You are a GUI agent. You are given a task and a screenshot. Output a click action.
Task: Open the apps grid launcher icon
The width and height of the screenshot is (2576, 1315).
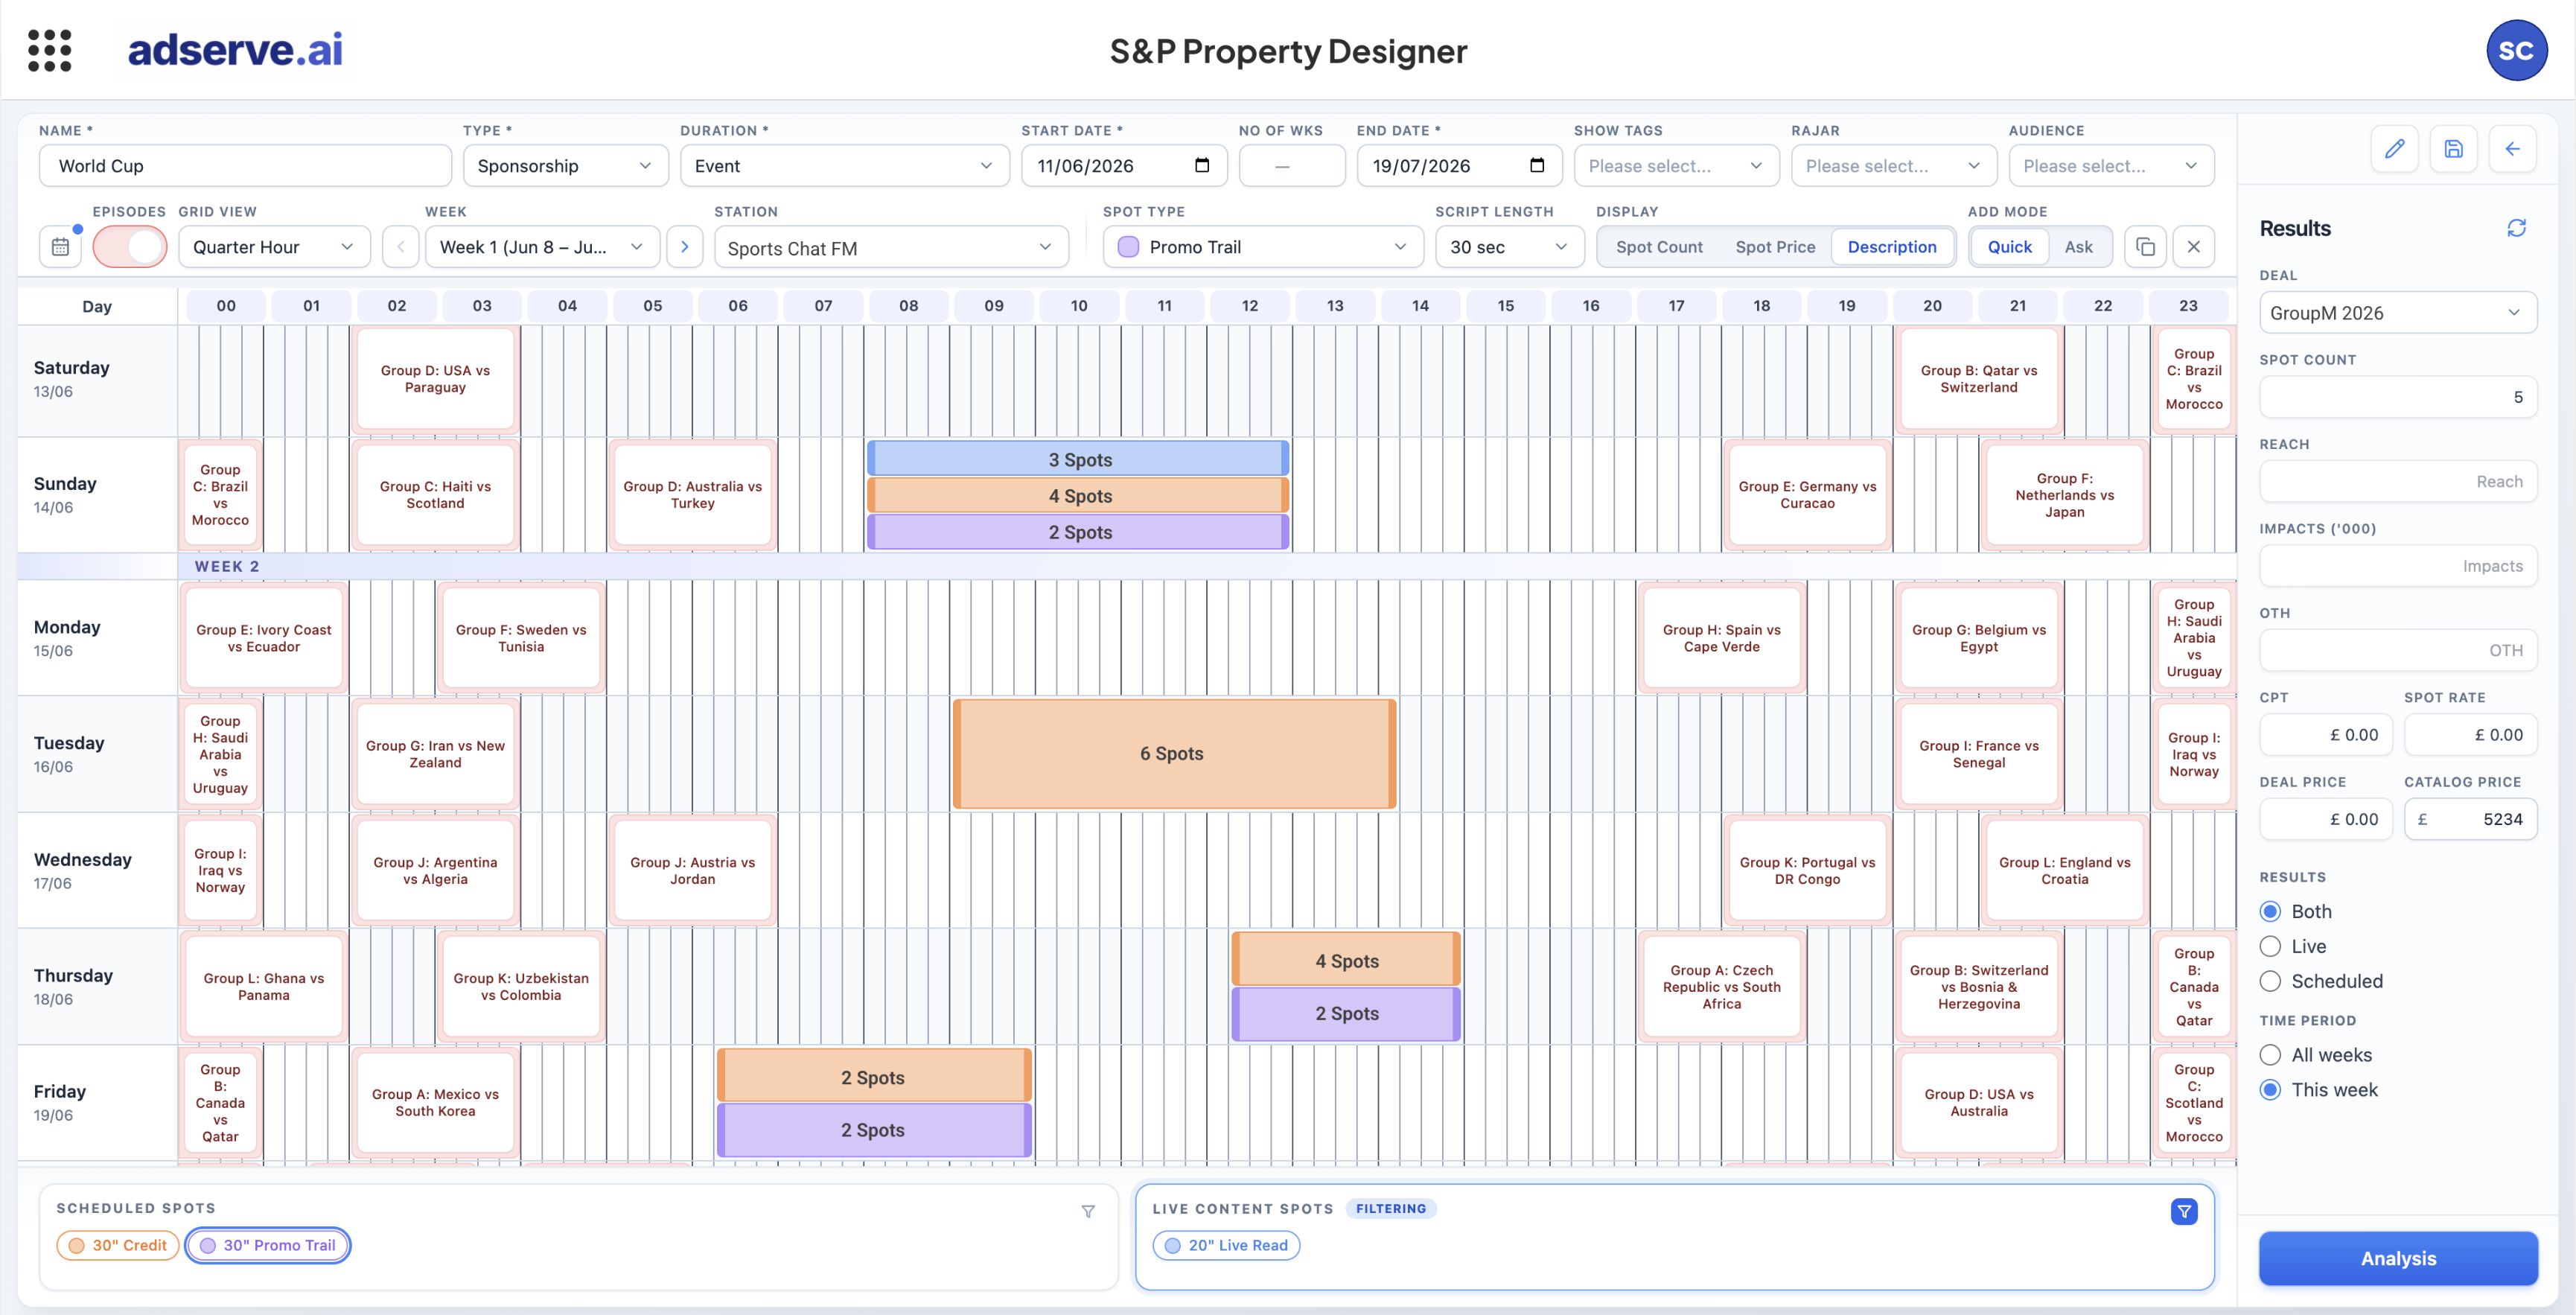[x=49, y=50]
